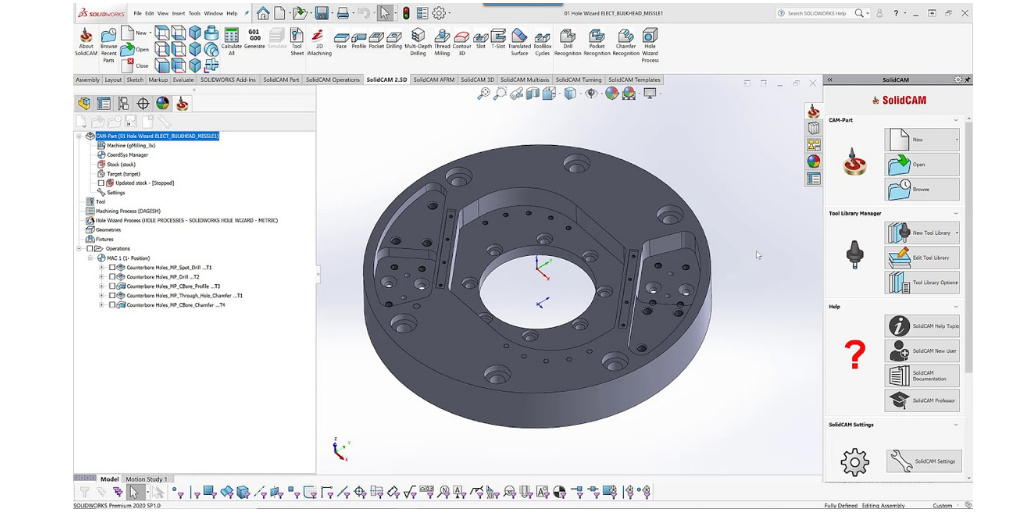Check Counterbore Holes_MP_Drill T2 box
The image size is (1024, 512).
[112, 277]
